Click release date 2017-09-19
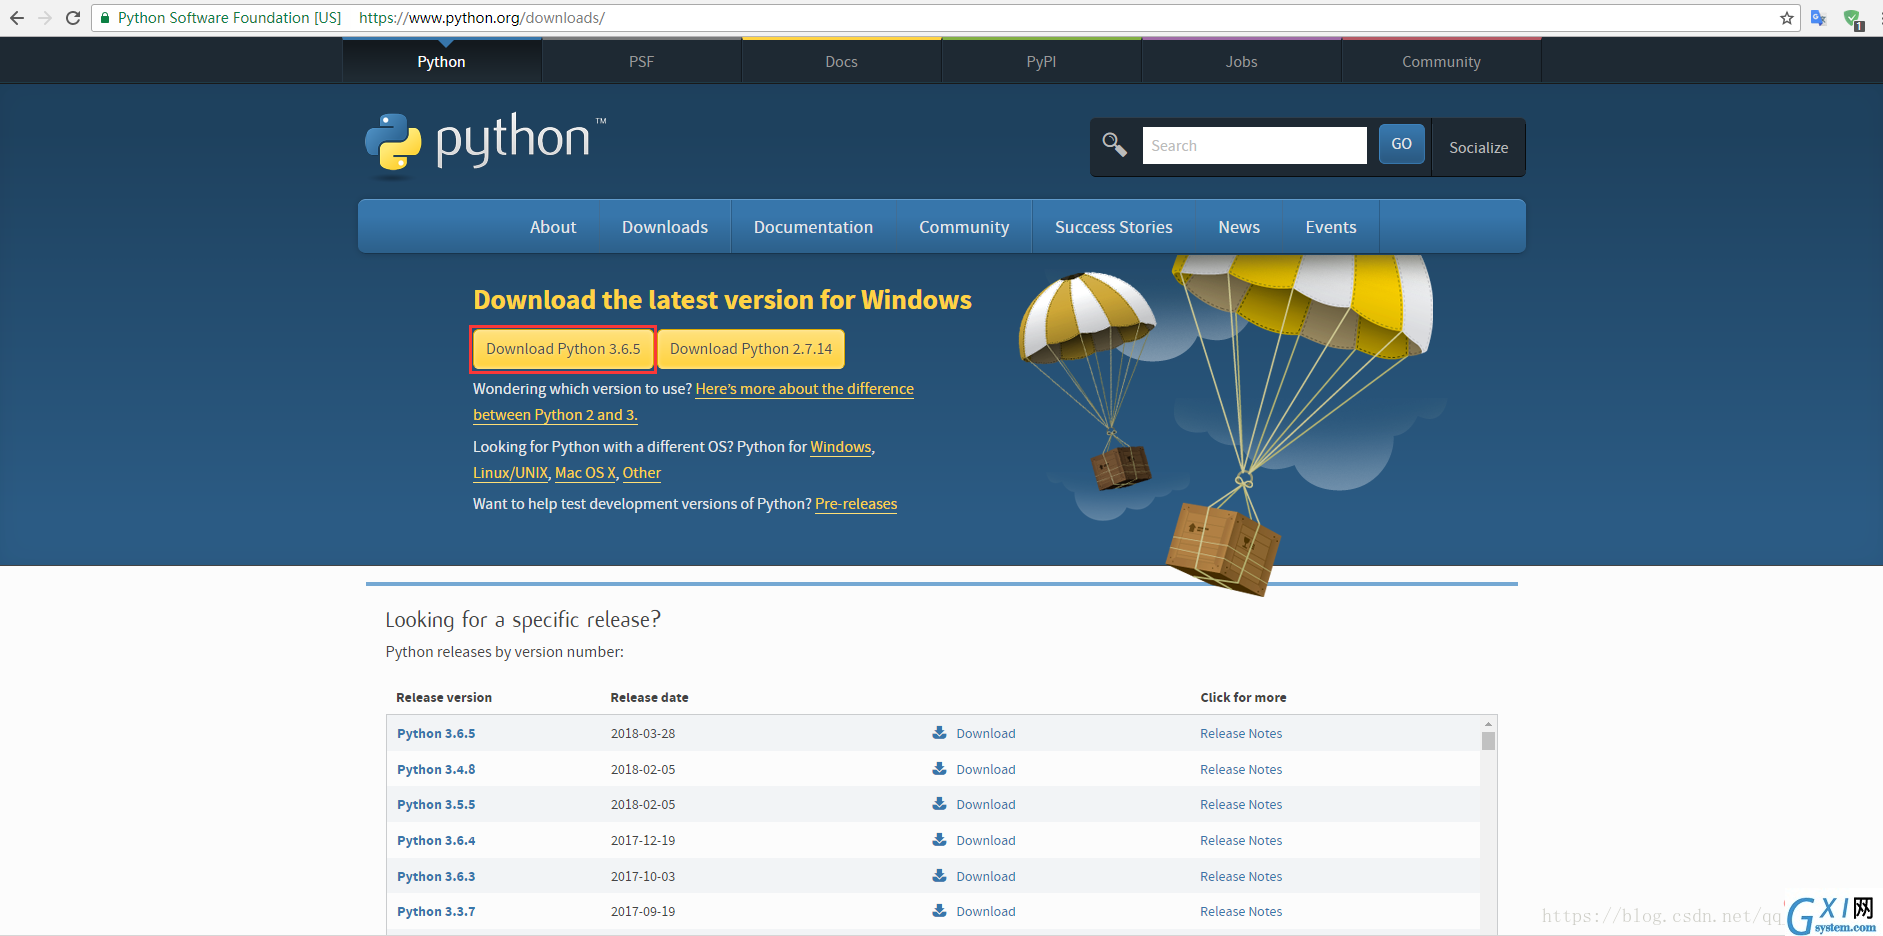The image size is (1883, 936). [x=643, y=911]
